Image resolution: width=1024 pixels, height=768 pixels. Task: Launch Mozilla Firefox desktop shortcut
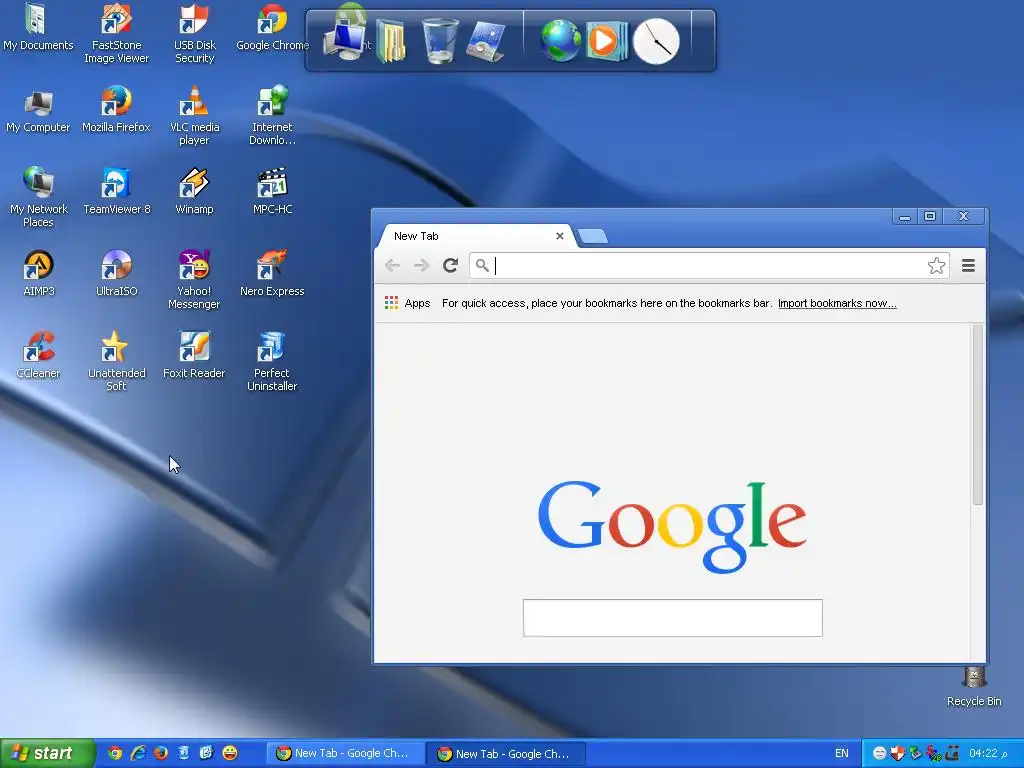[116, 110]
